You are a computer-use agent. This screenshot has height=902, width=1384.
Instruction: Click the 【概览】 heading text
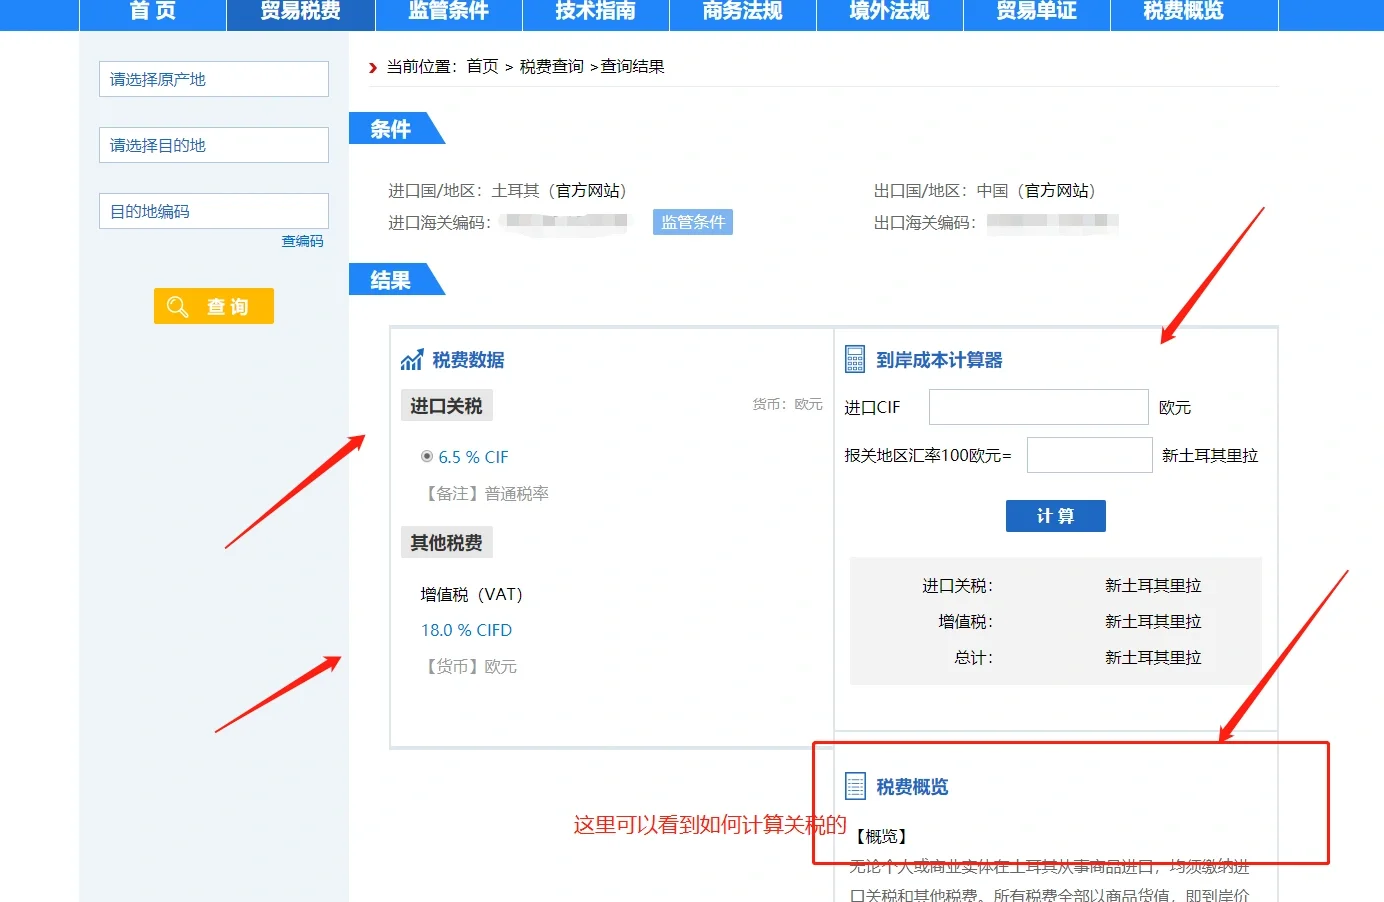tap(881, 836)
